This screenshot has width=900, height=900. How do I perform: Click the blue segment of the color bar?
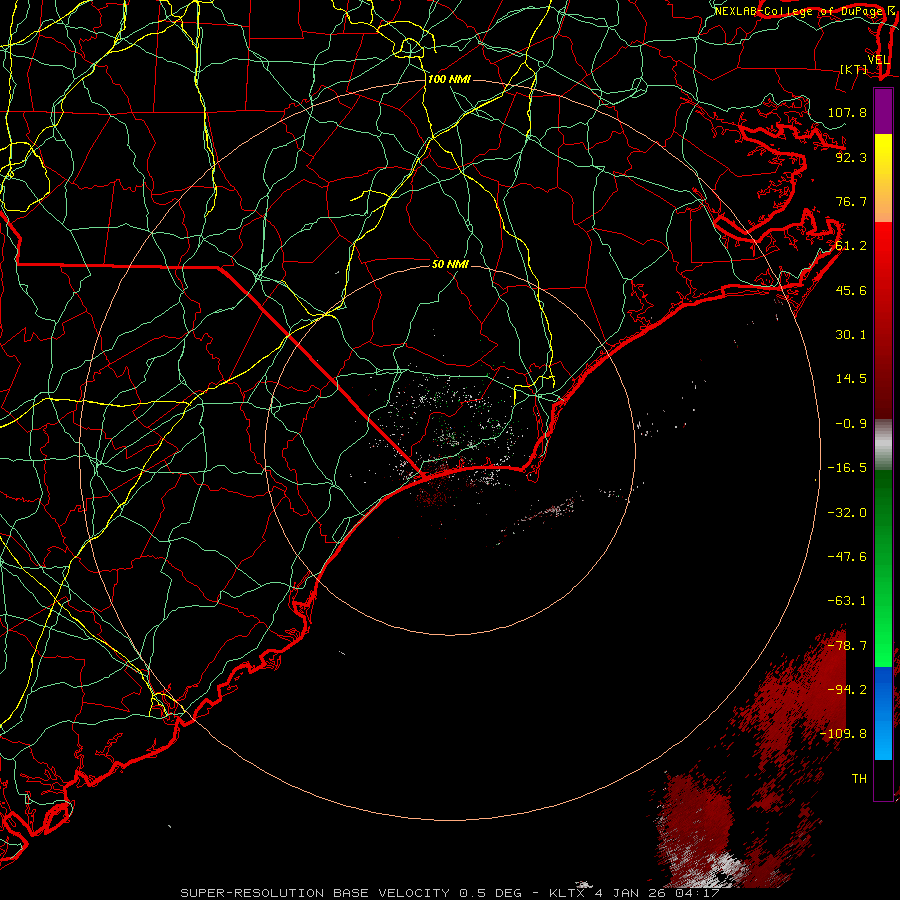coord(883,713)
